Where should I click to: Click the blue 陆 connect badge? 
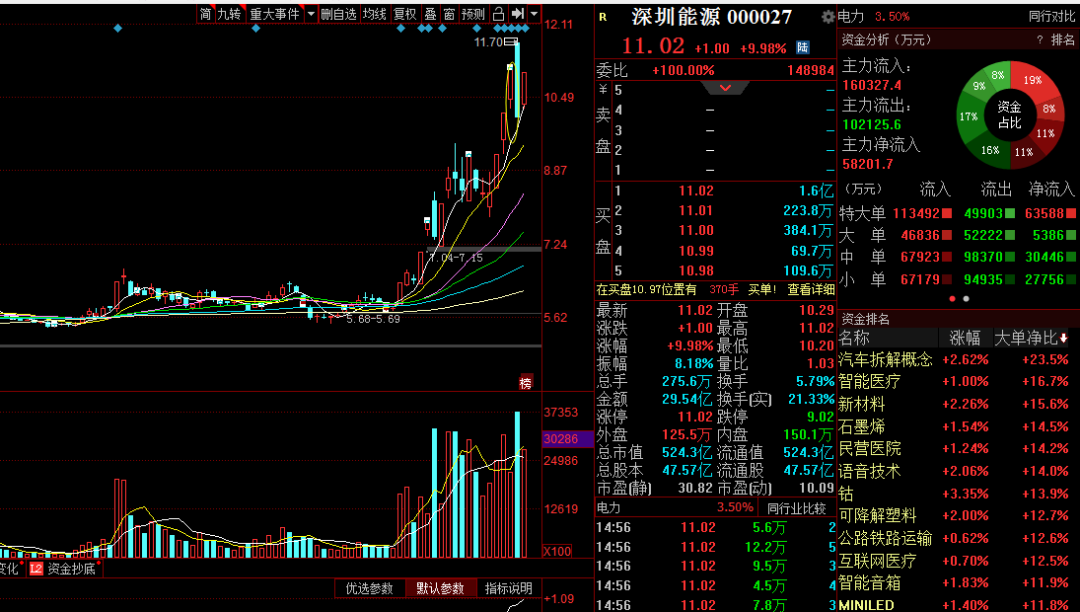[x=802, y=48]
